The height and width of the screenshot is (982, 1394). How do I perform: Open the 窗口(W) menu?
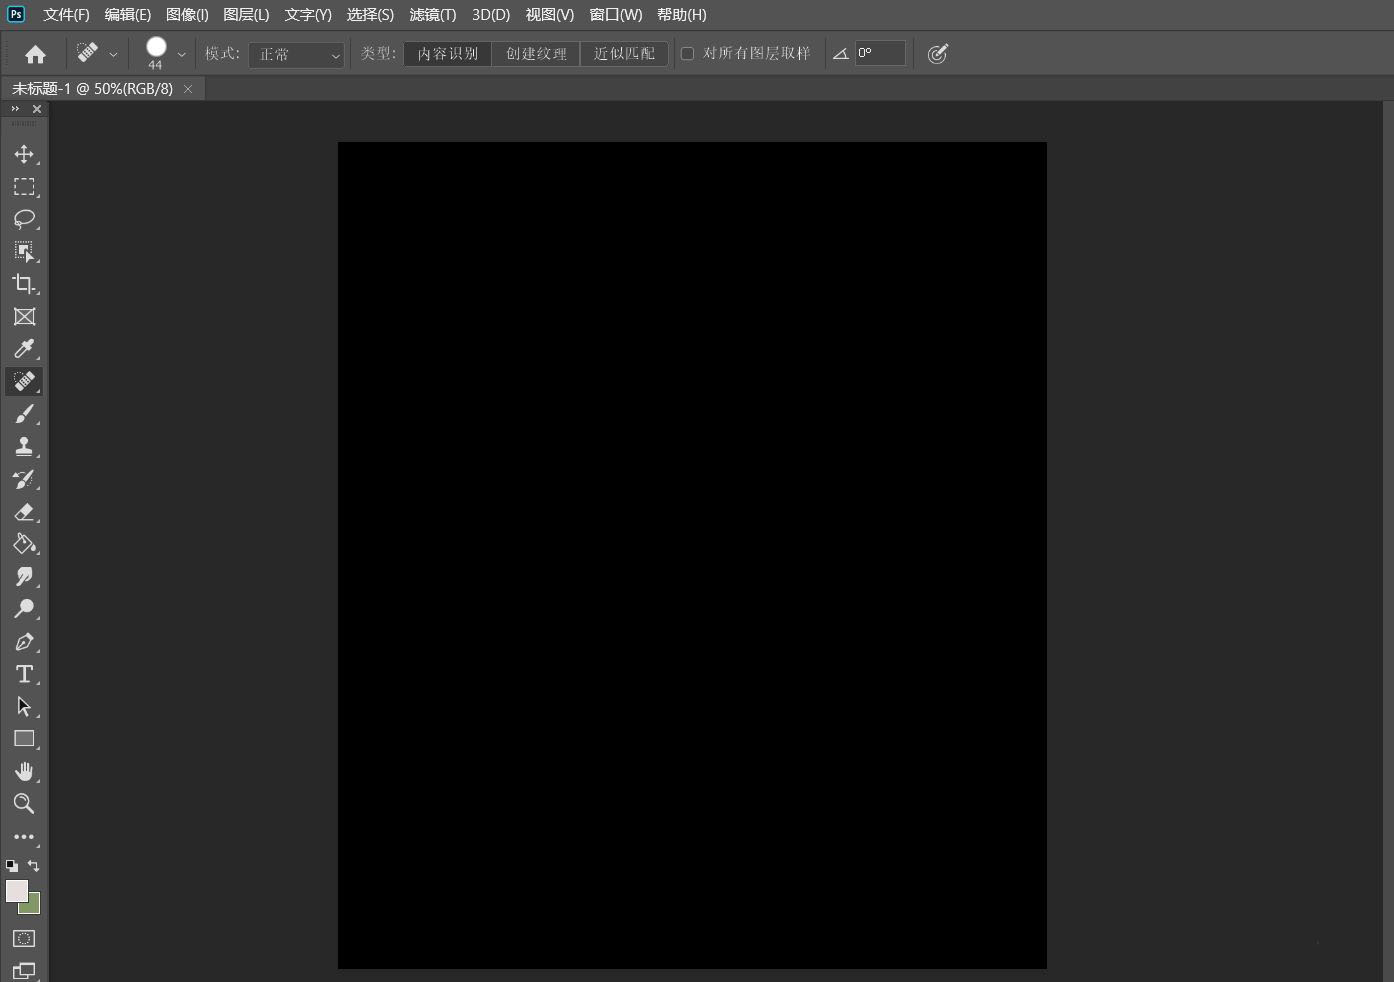pyautogui.click(x=616, y=14)
